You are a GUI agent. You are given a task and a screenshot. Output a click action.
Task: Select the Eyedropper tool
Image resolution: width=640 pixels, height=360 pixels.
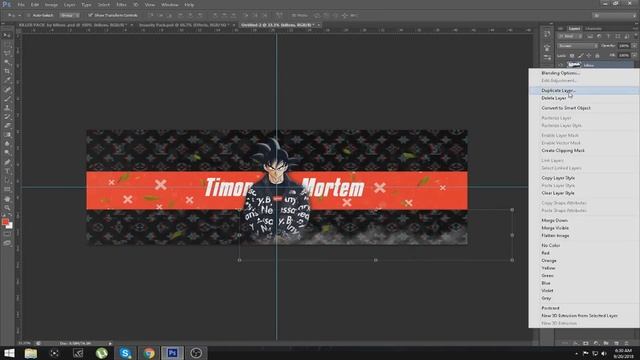point(7,80)
